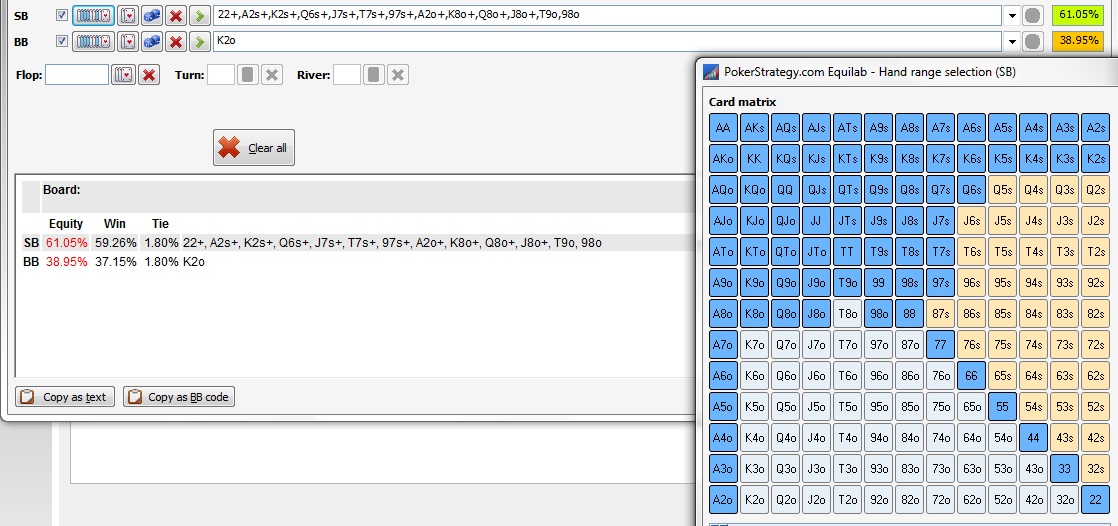Open hand range selector for SB
This screenshot has height=526, width=1118.
[x=93, y=16]
